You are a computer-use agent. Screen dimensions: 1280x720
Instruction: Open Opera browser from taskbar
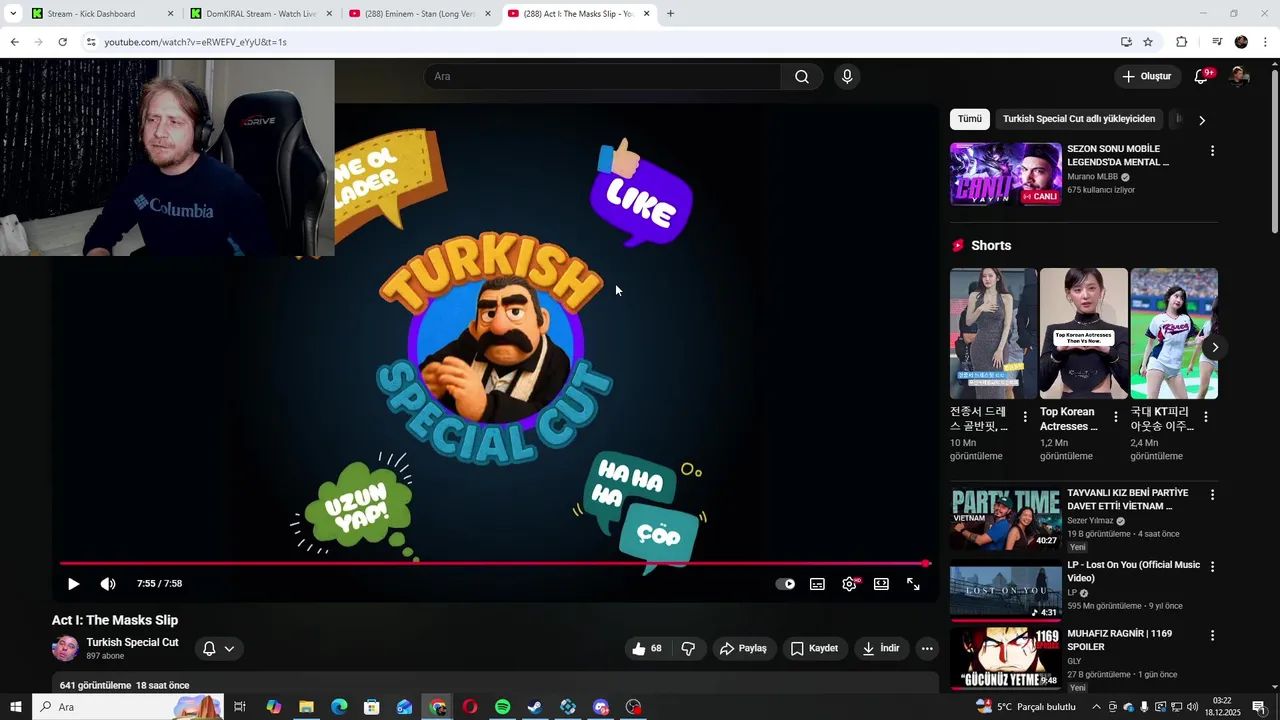(x=470, y=707)
